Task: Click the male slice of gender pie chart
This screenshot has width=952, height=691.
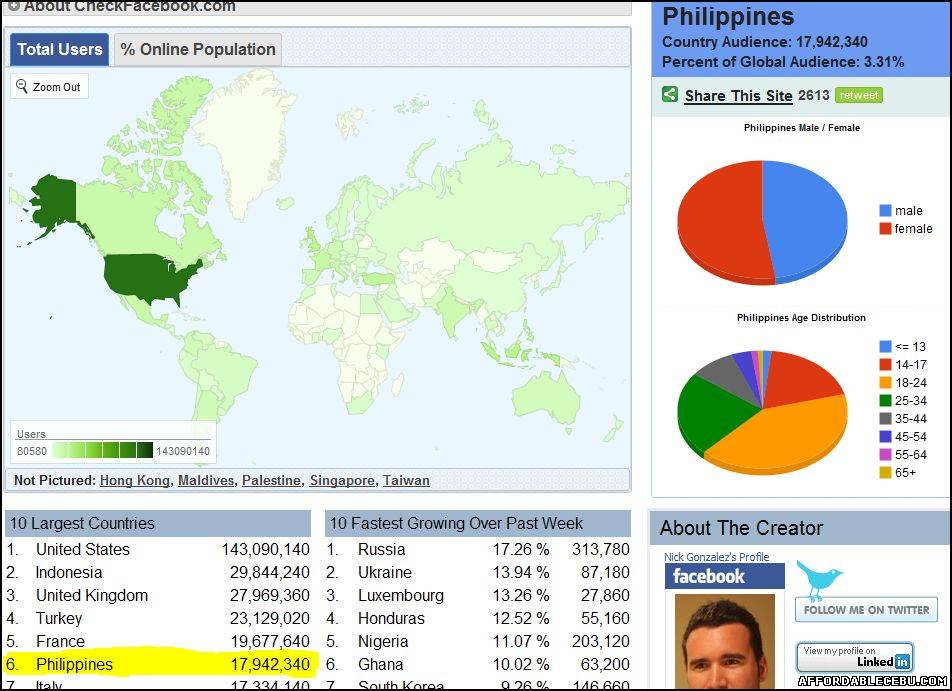Action: point(808,219)
